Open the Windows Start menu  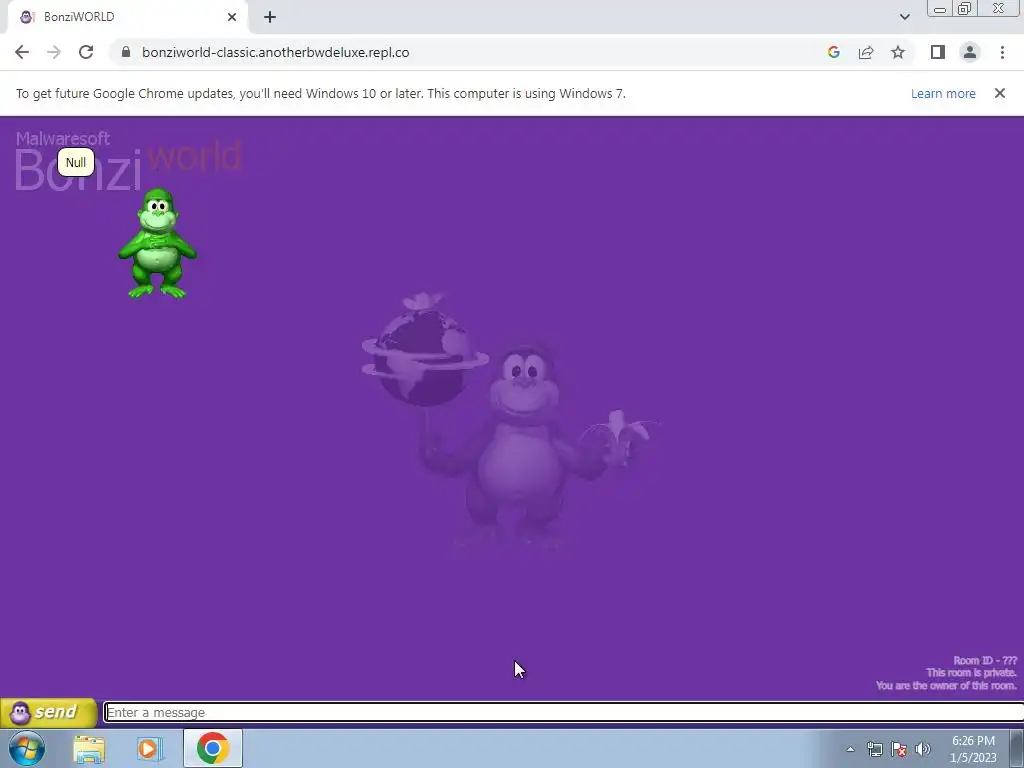point(27,748)
